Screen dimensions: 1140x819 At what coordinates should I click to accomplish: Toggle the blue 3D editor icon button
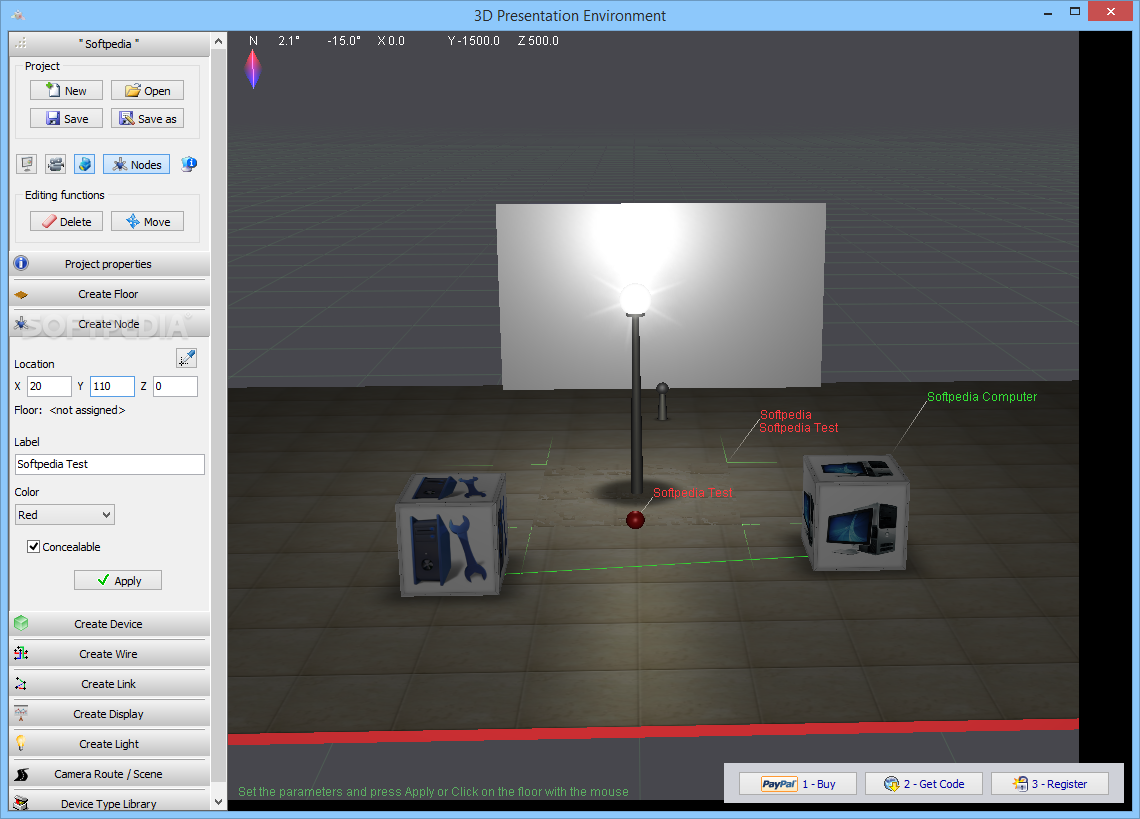(x=84, y=164)
